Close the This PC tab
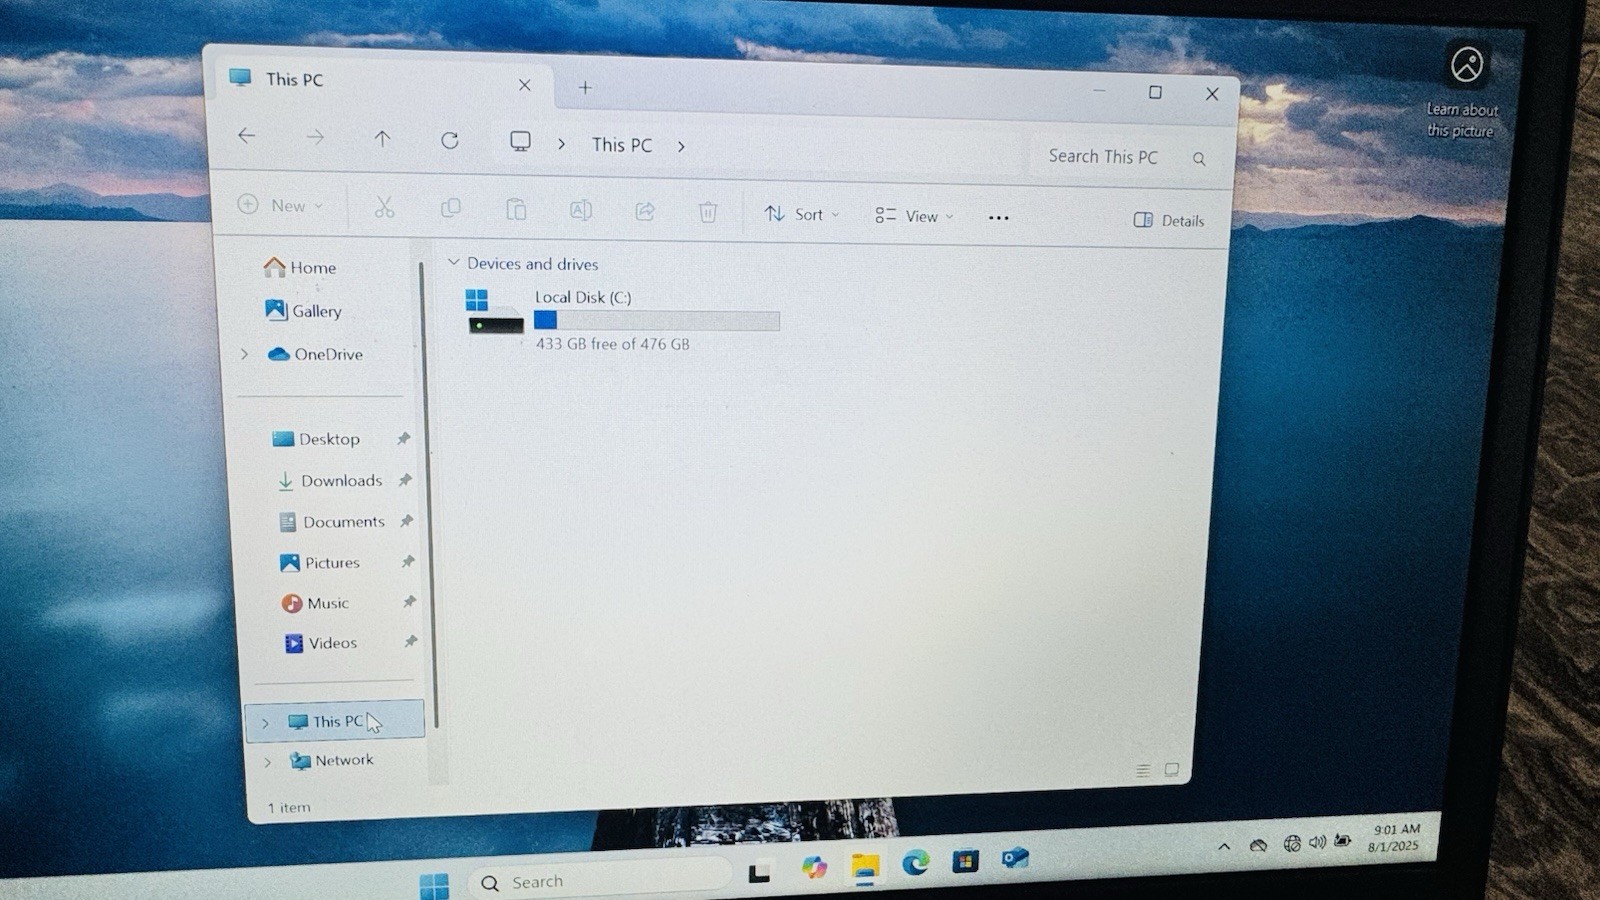Screen dimensions: 1600x900 click(524, 85)
